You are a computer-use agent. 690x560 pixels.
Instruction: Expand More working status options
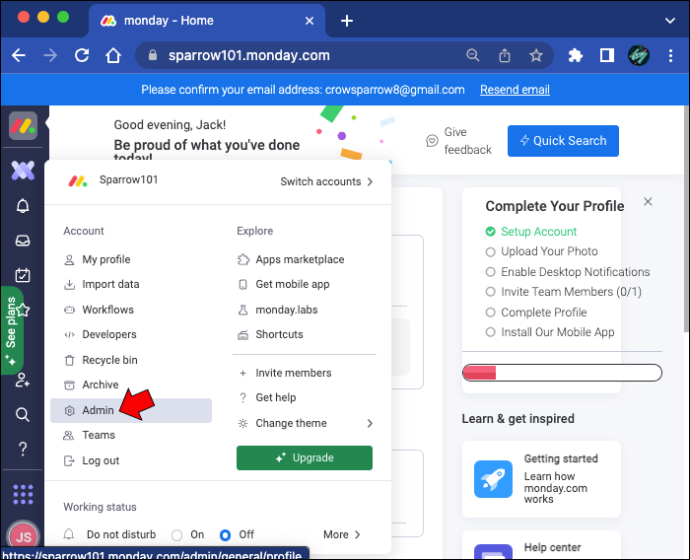(358, 534)
